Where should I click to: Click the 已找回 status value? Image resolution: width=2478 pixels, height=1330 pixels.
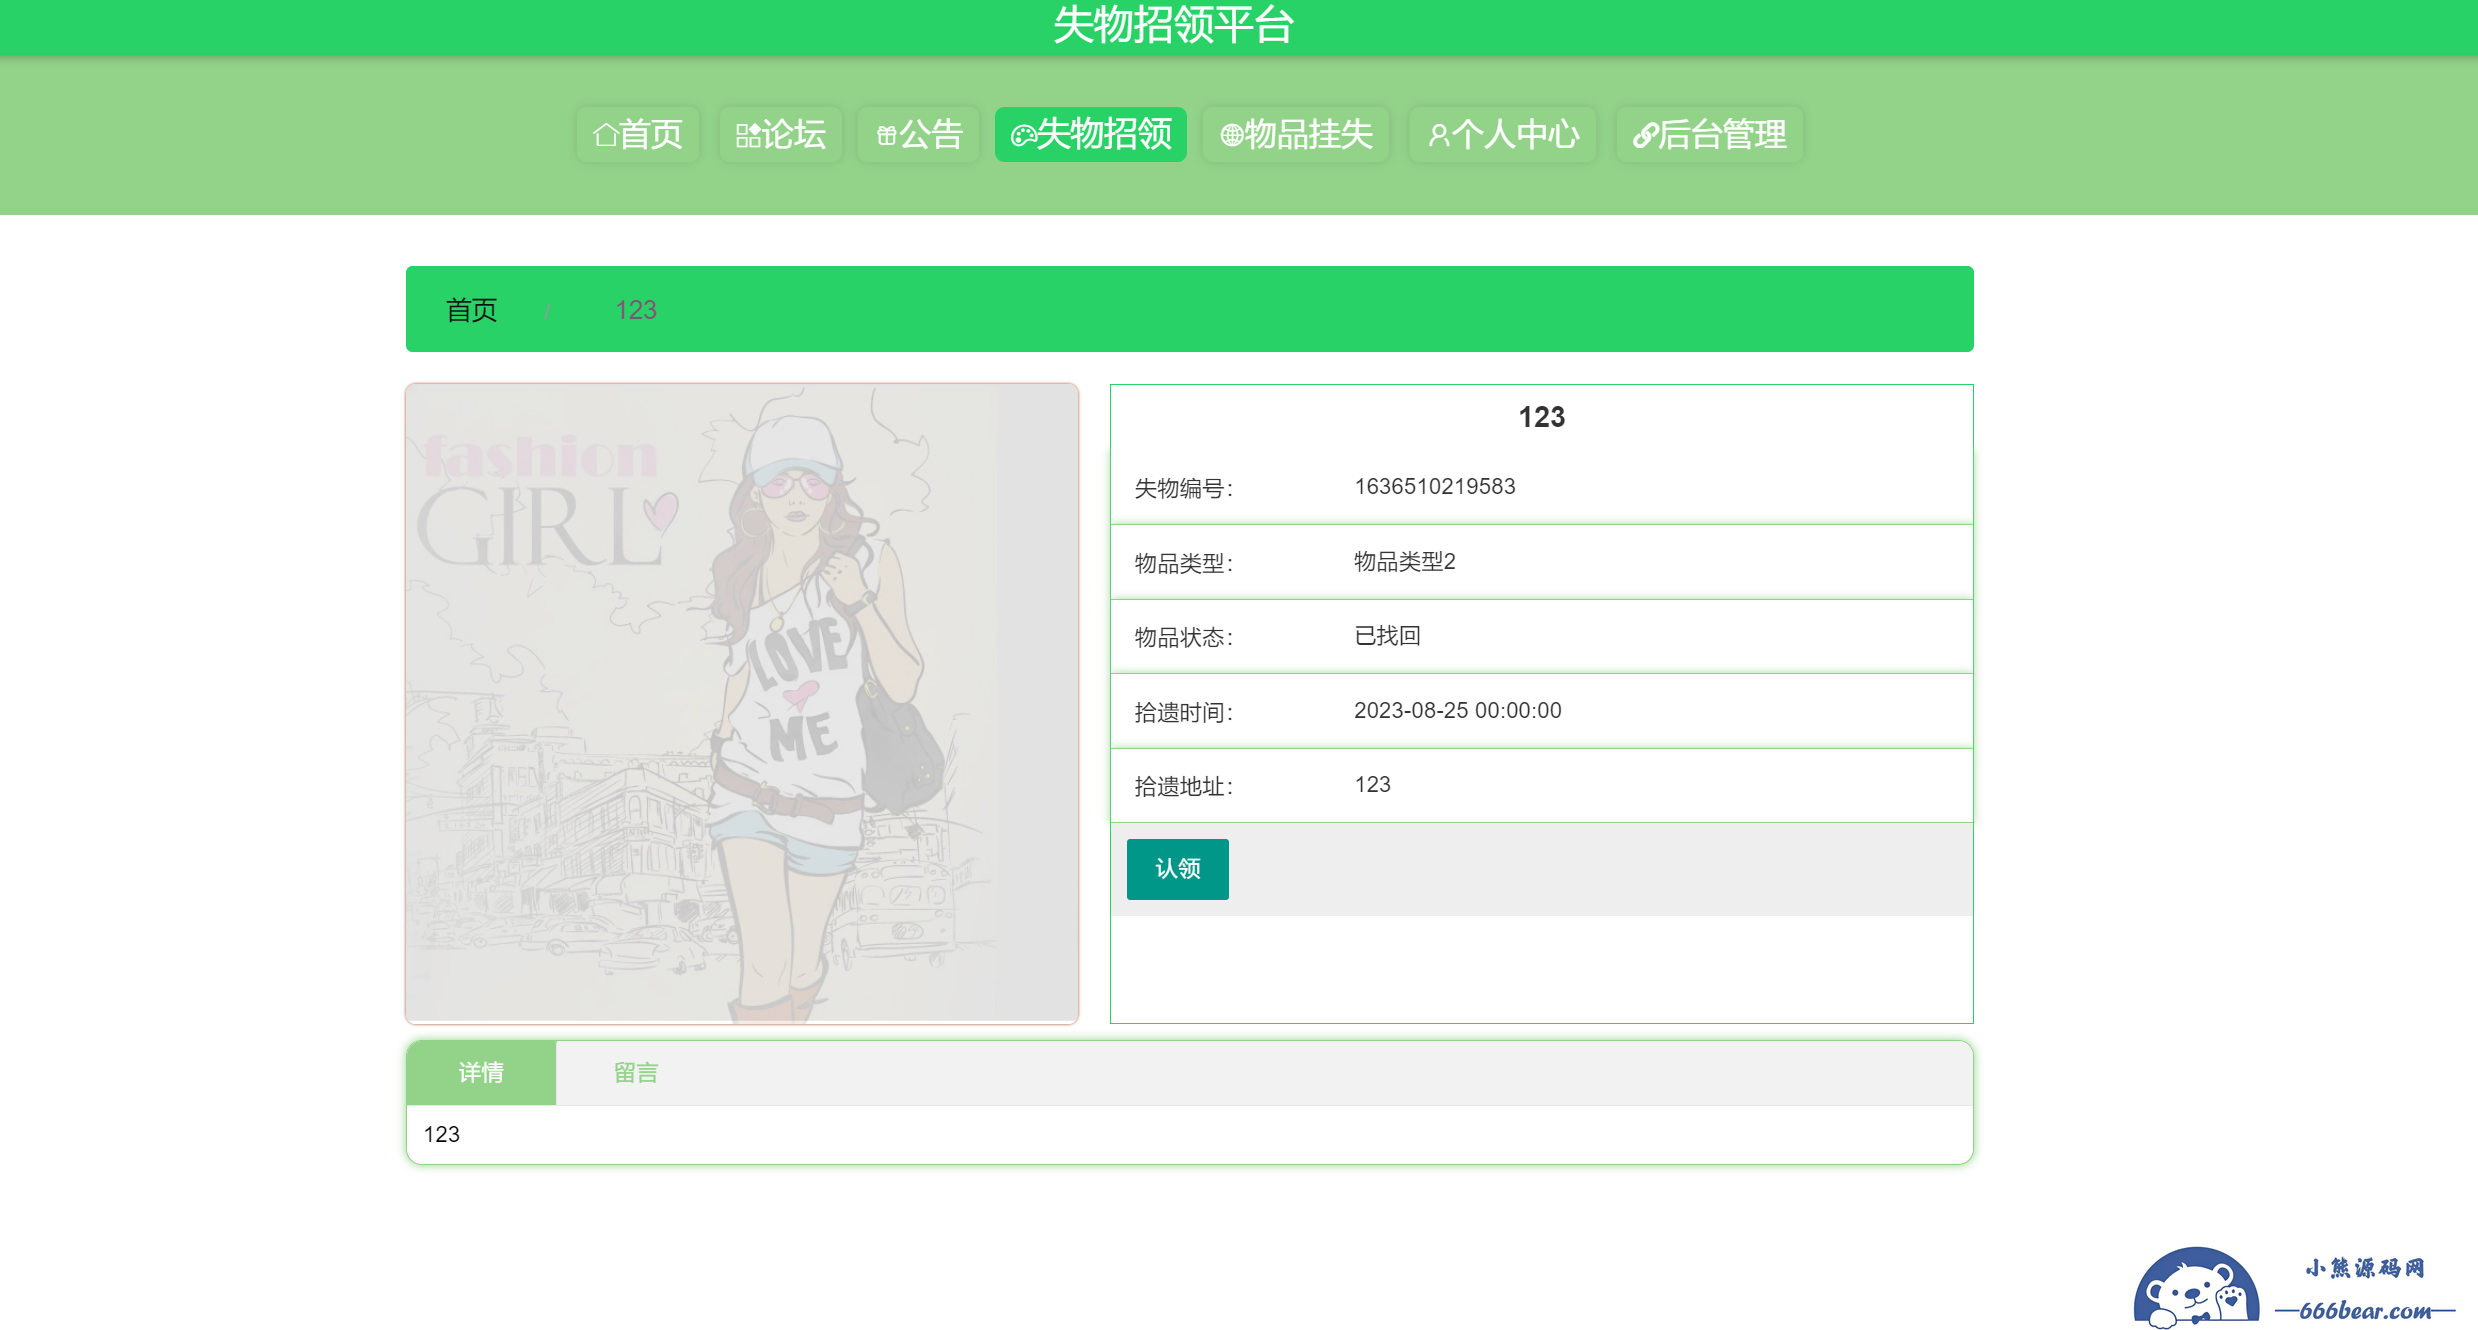coord(1388,636)
